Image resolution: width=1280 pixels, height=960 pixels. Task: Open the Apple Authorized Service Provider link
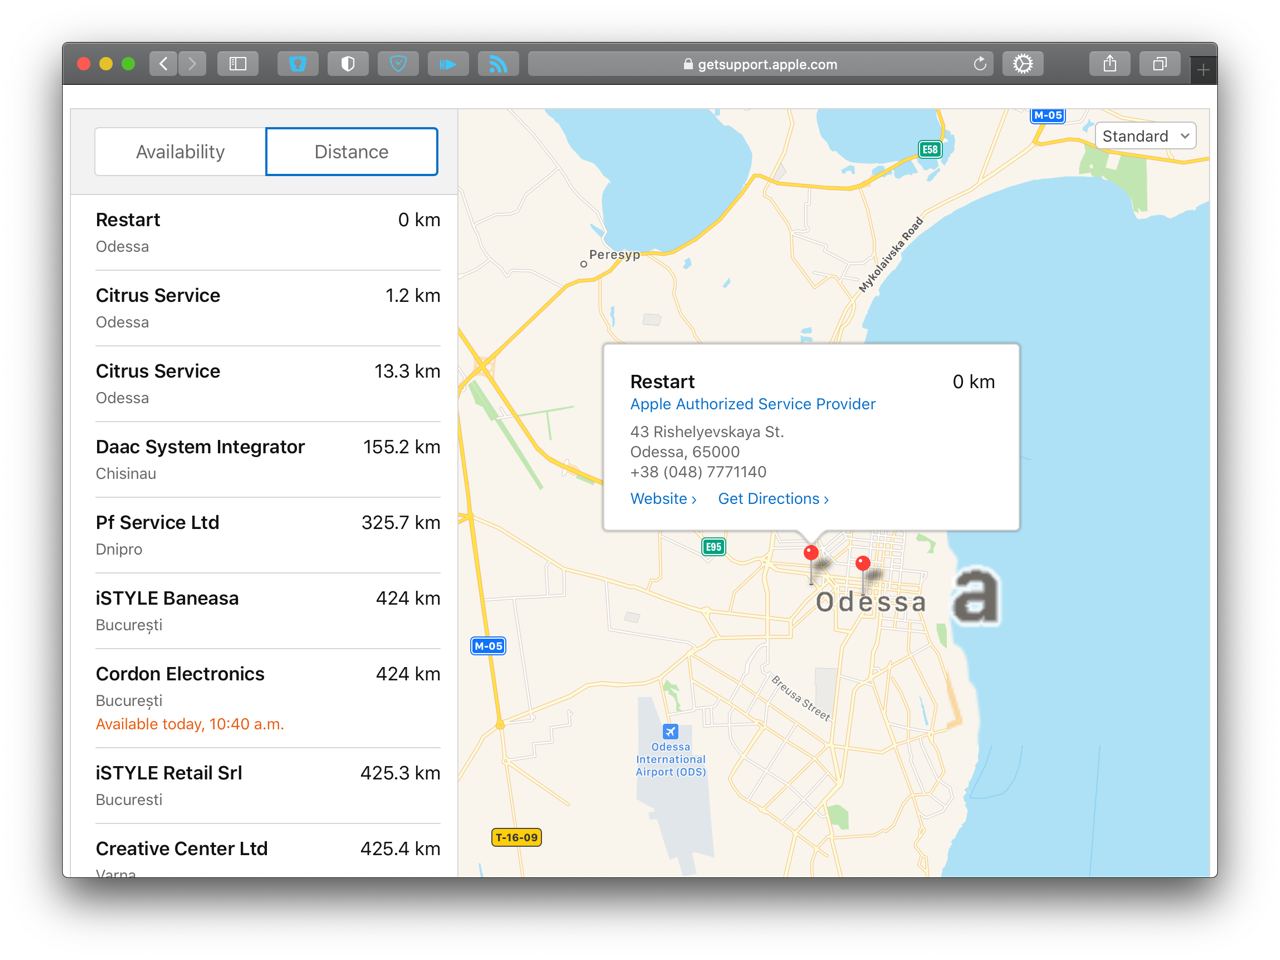click(x=753, y=404)
